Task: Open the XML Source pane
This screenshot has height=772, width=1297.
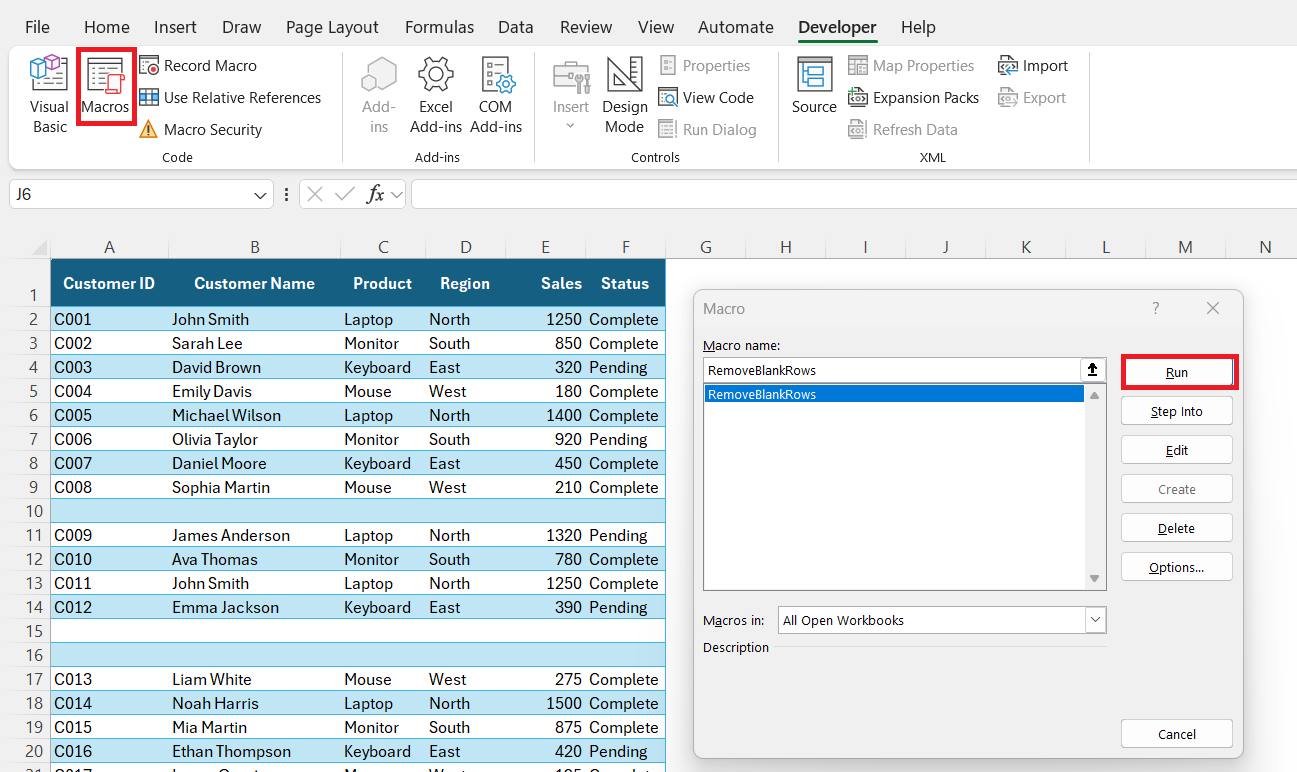Action: click(x=814, y=87)
